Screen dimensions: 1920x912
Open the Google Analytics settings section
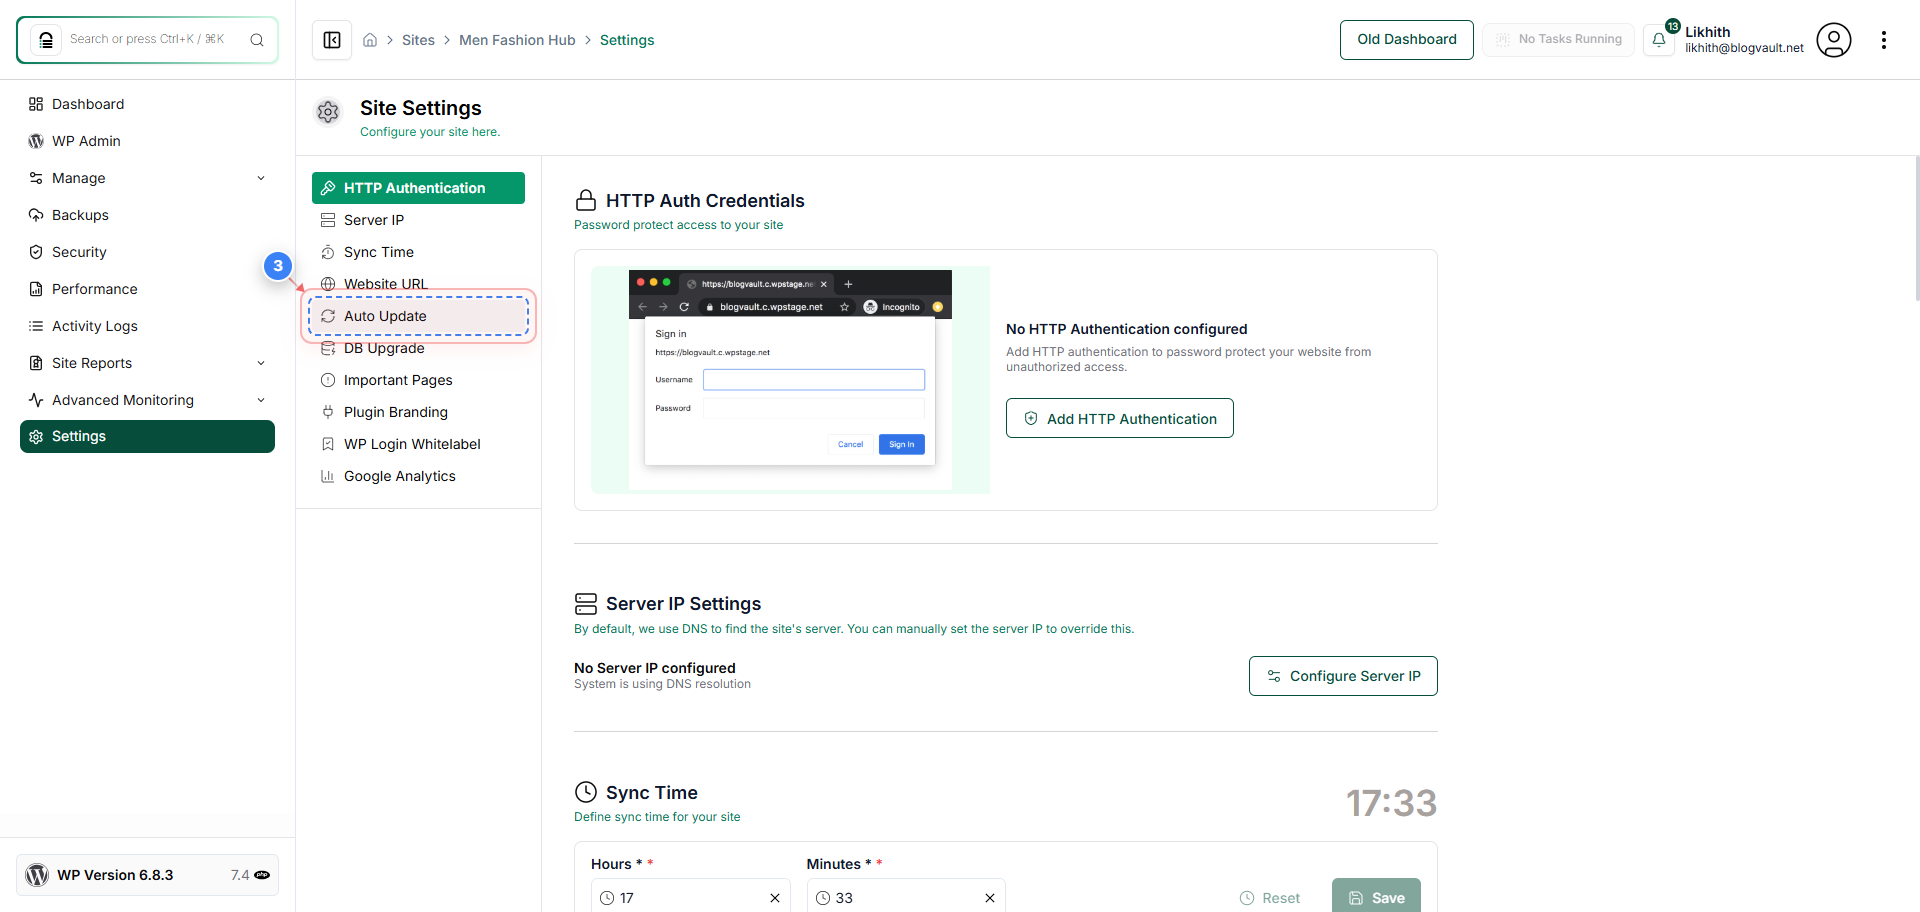point(399,476)
